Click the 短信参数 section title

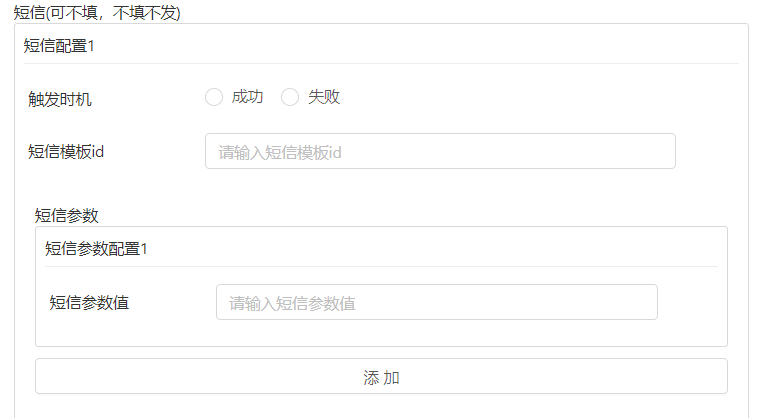(66, 215)
